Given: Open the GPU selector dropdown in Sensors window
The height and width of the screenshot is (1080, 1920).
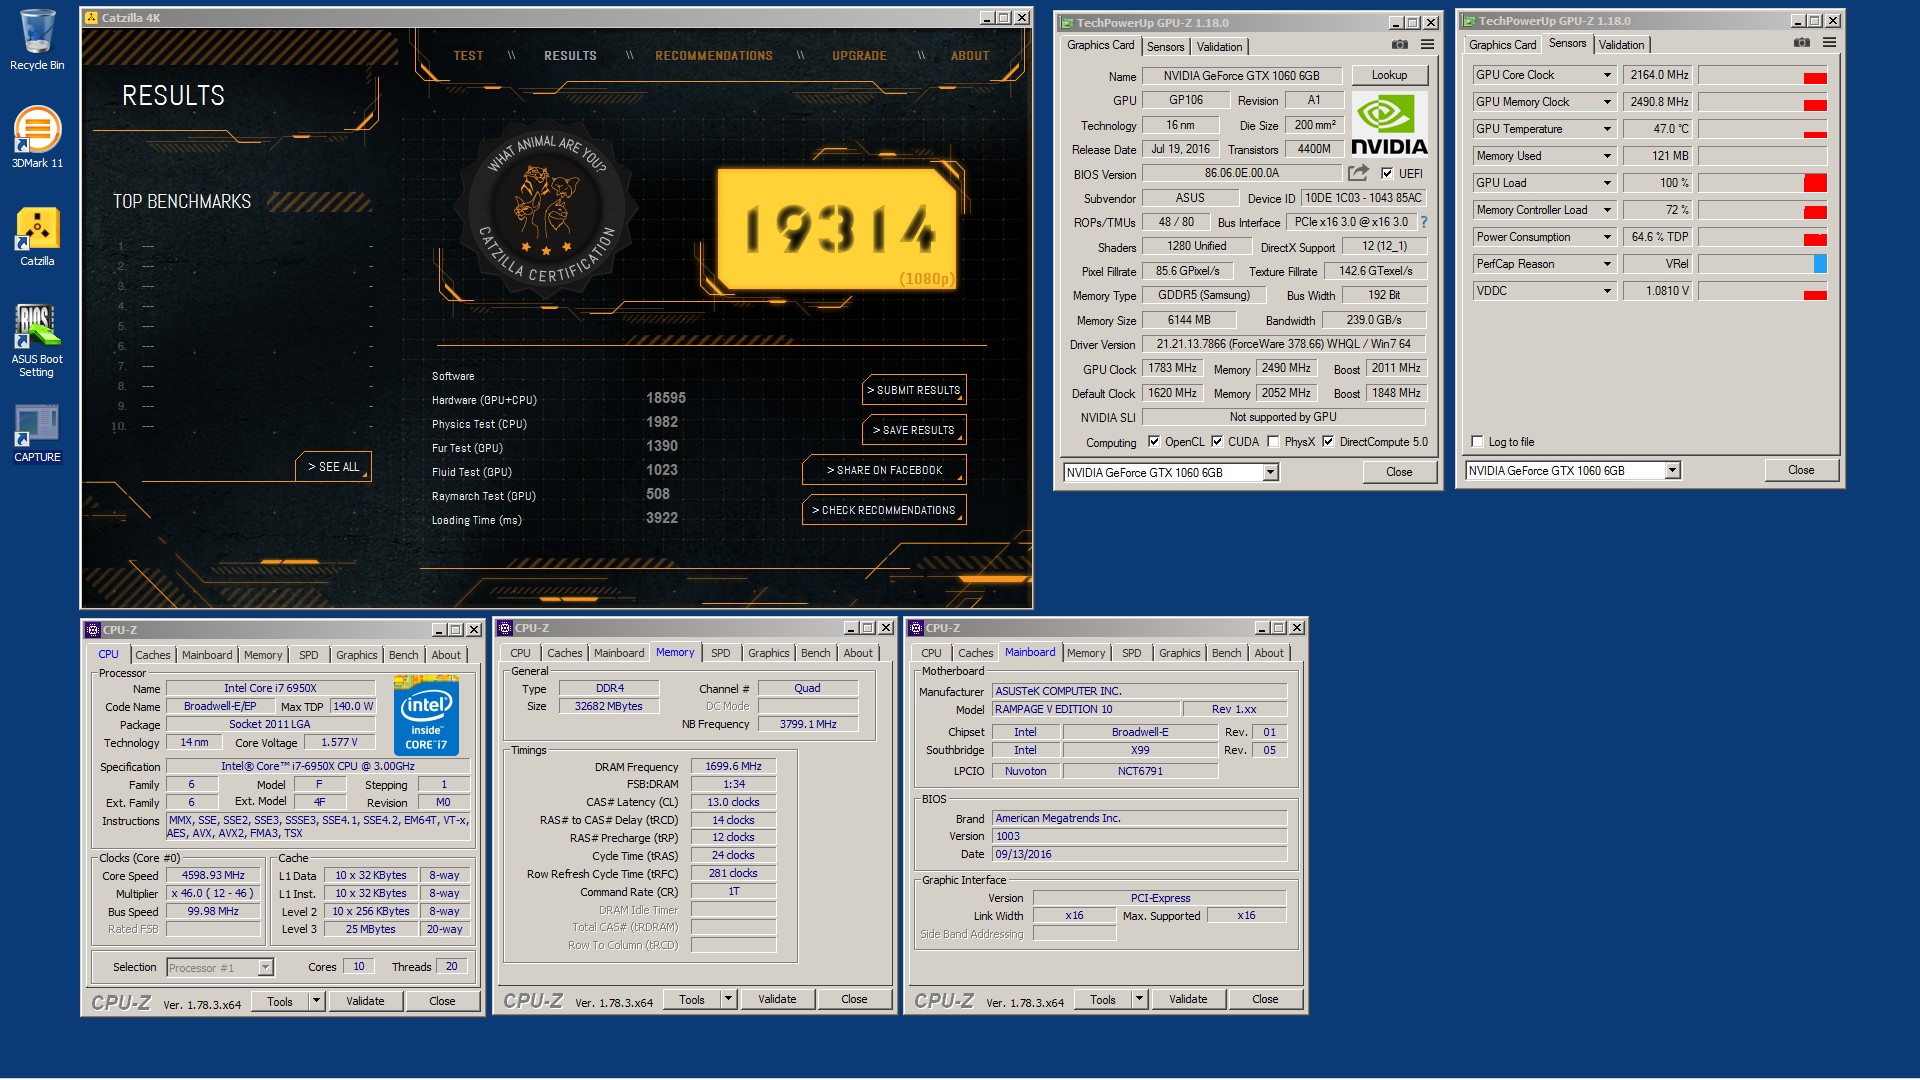Looking at the screenshot, I should [1672, 470].
